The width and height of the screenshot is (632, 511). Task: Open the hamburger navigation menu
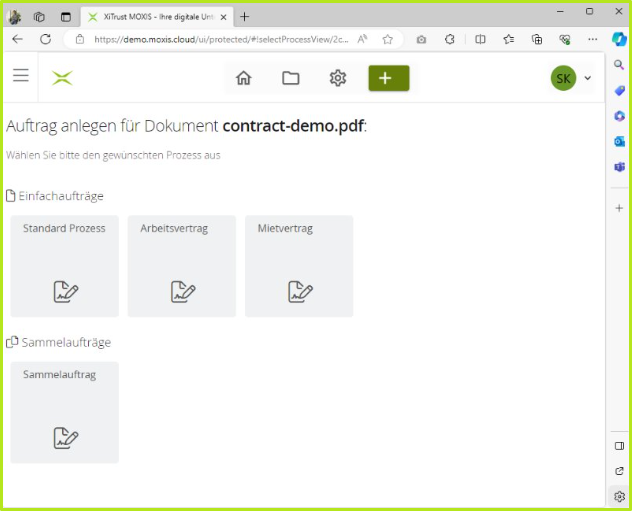point(20,76)
